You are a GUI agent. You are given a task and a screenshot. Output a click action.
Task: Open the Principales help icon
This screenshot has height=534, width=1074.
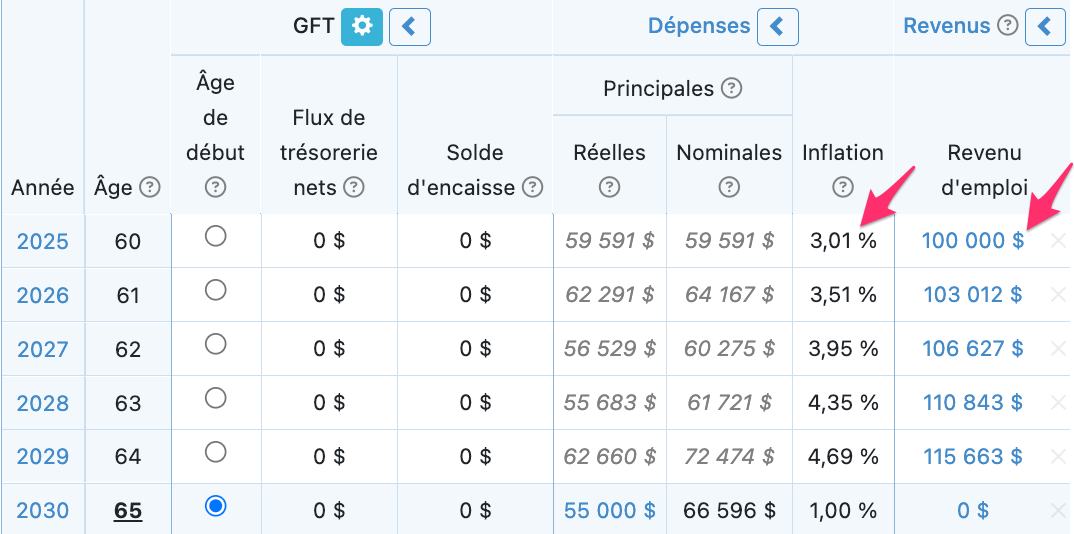pyautogui.click(x=732, y=89)
